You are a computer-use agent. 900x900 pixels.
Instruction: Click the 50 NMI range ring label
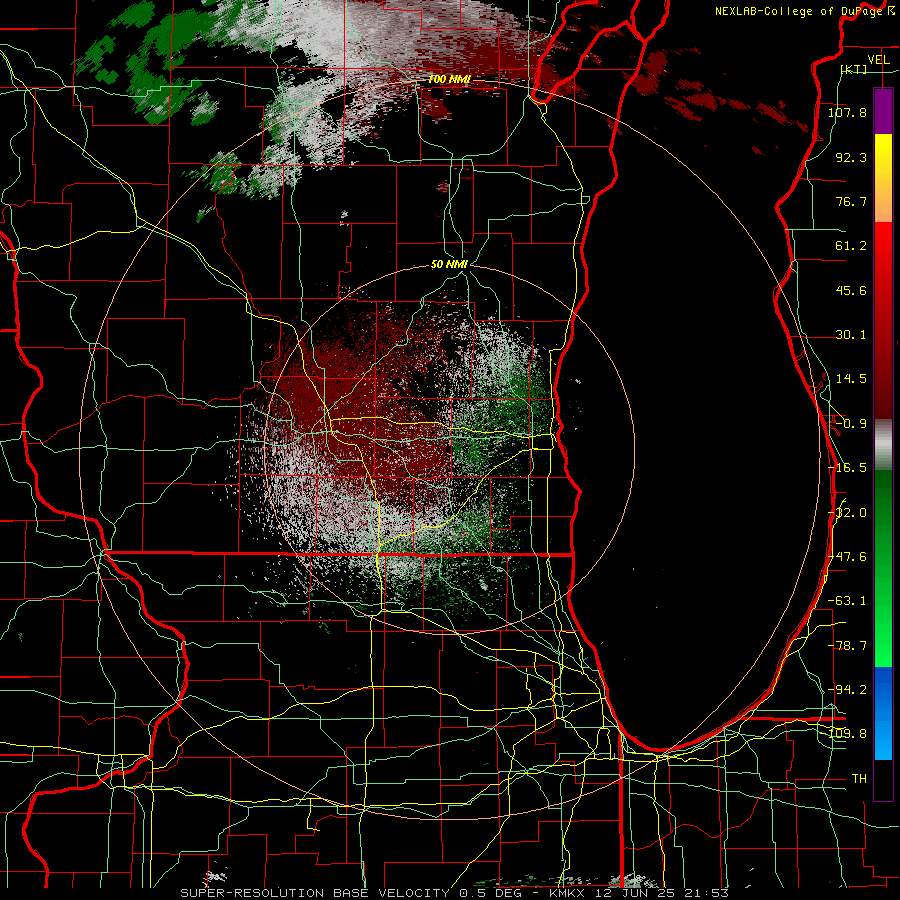tap(449, 264)
